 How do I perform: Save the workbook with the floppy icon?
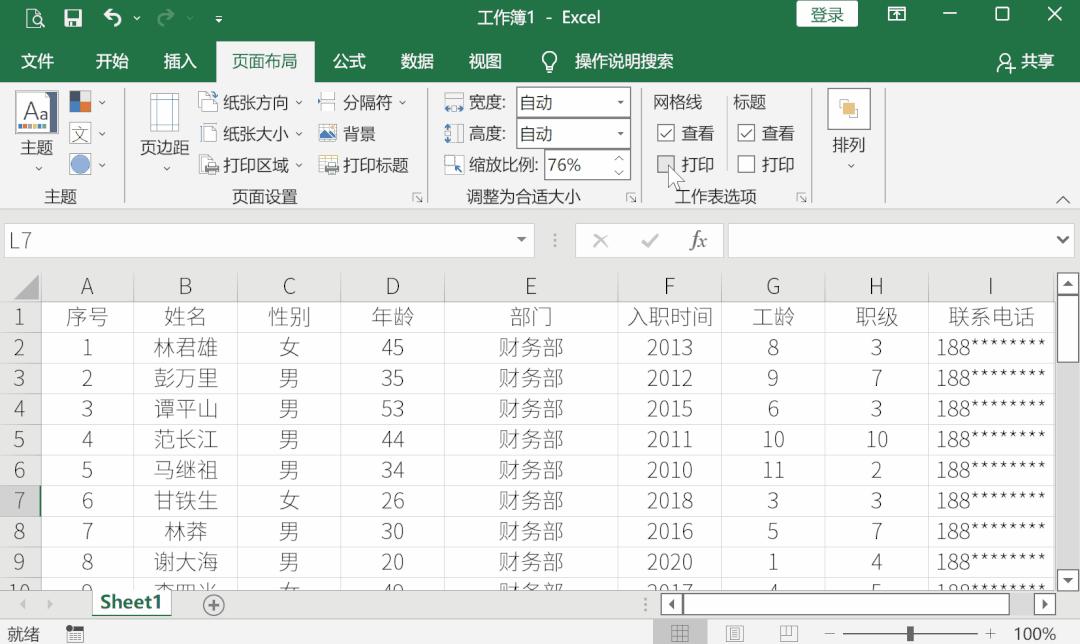tap(73, 18)
